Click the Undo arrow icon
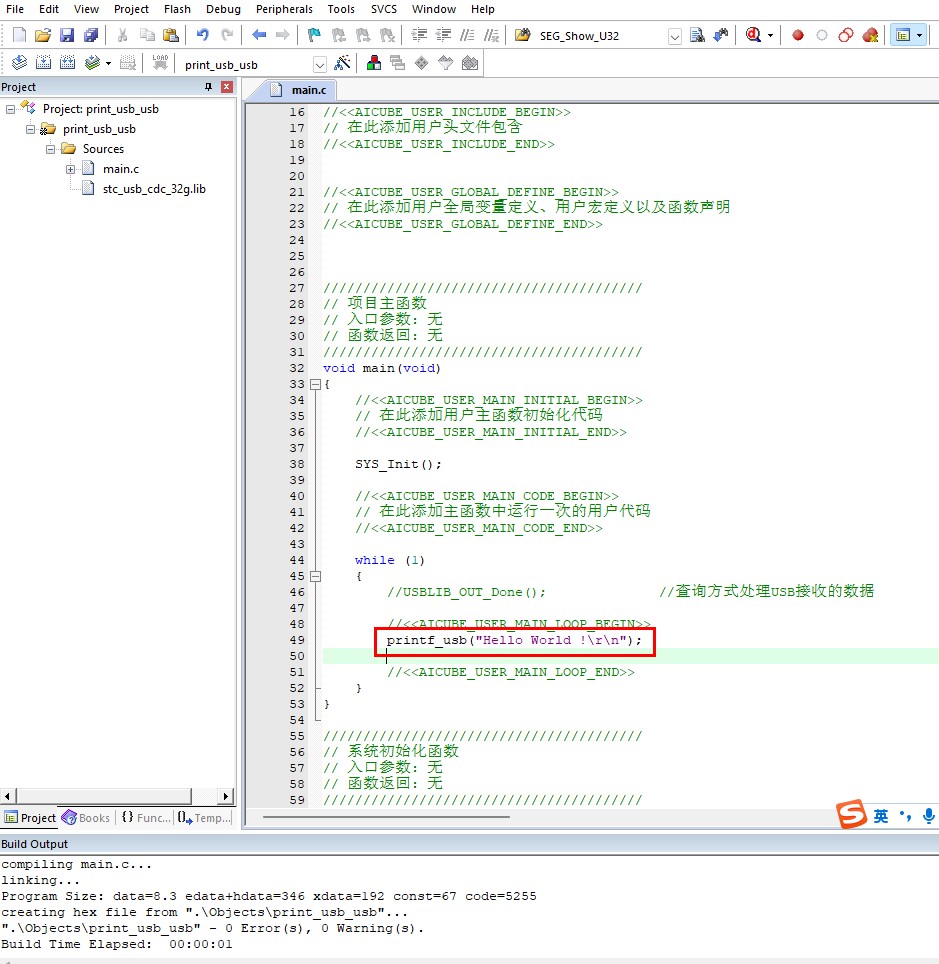 tap(202, 35)
